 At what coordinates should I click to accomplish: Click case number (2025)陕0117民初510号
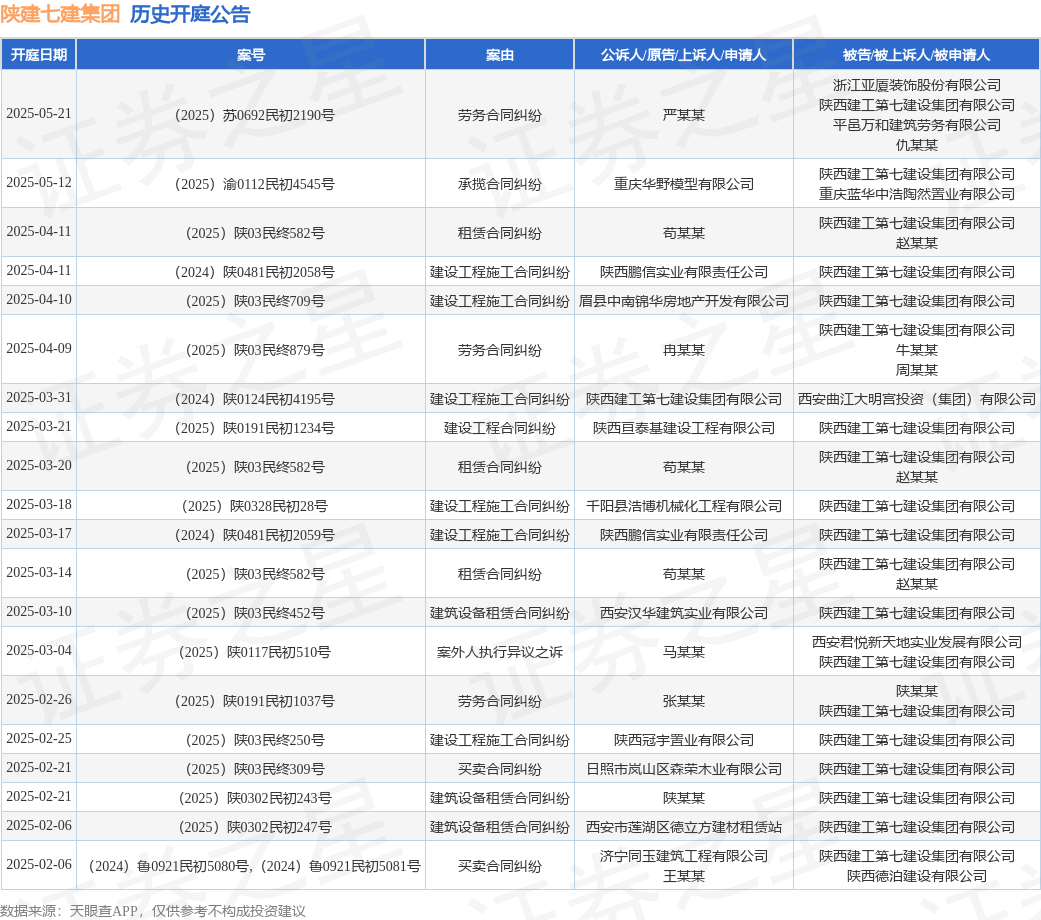click(x=254, y=652)
